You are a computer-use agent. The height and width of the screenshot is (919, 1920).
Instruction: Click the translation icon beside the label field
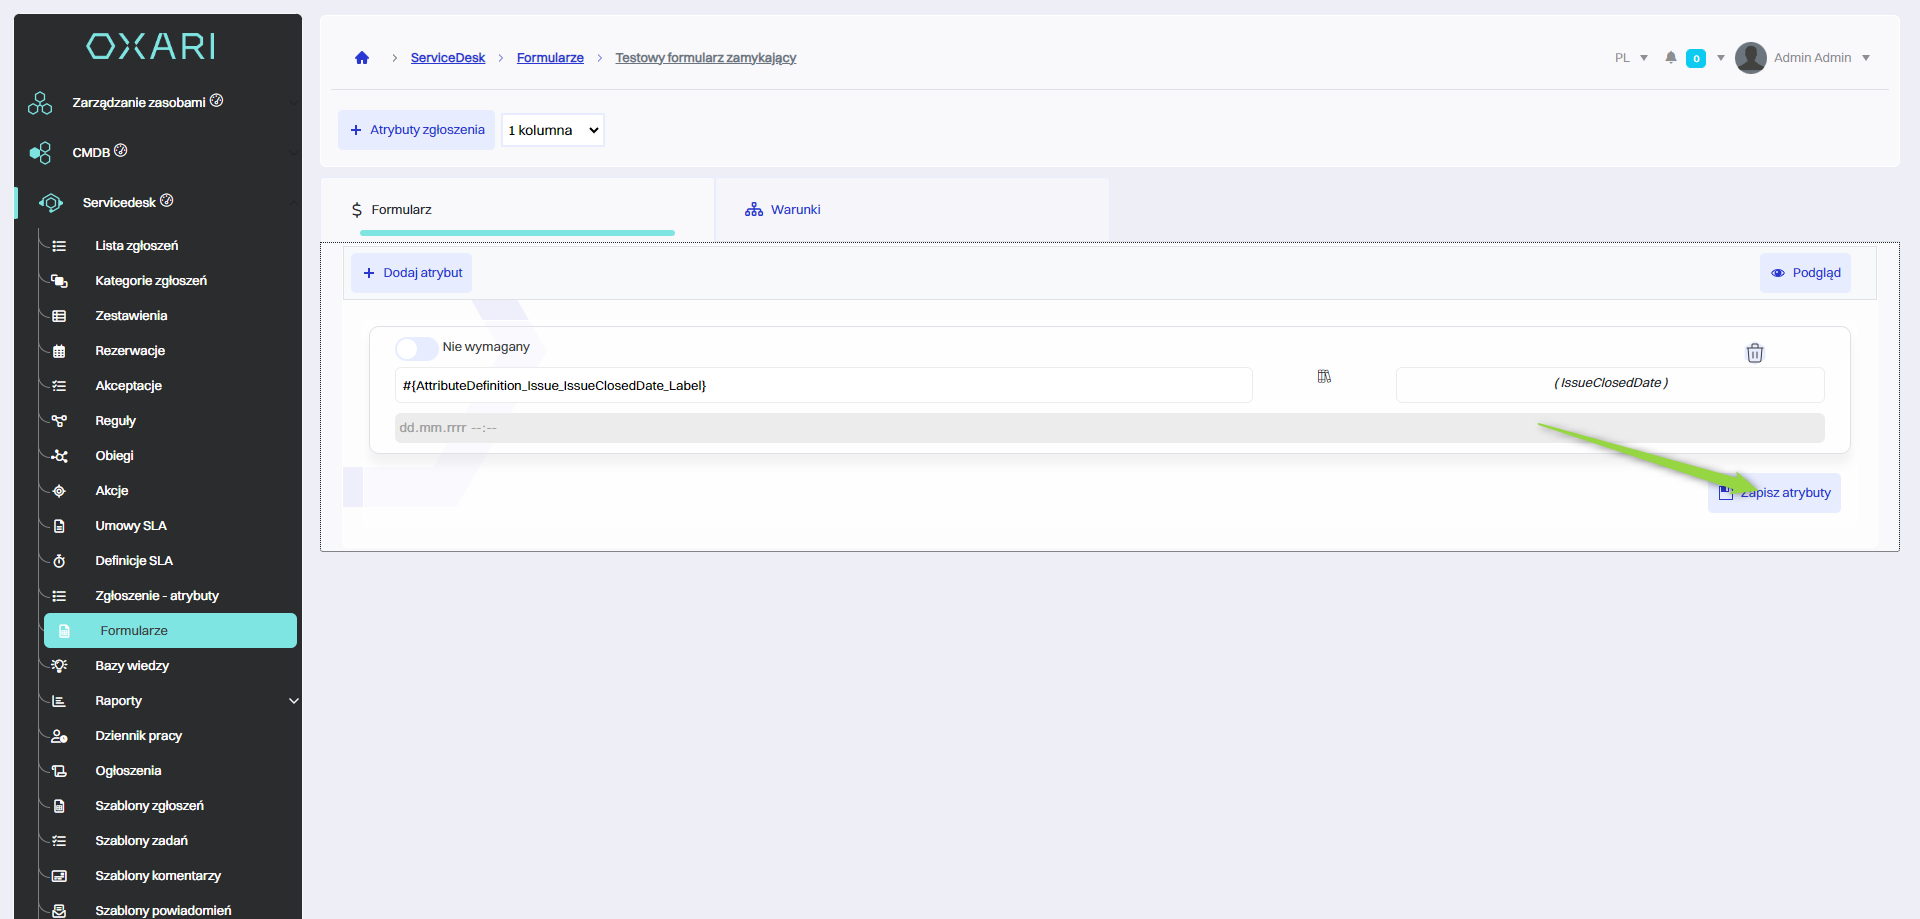(1324, 377)
